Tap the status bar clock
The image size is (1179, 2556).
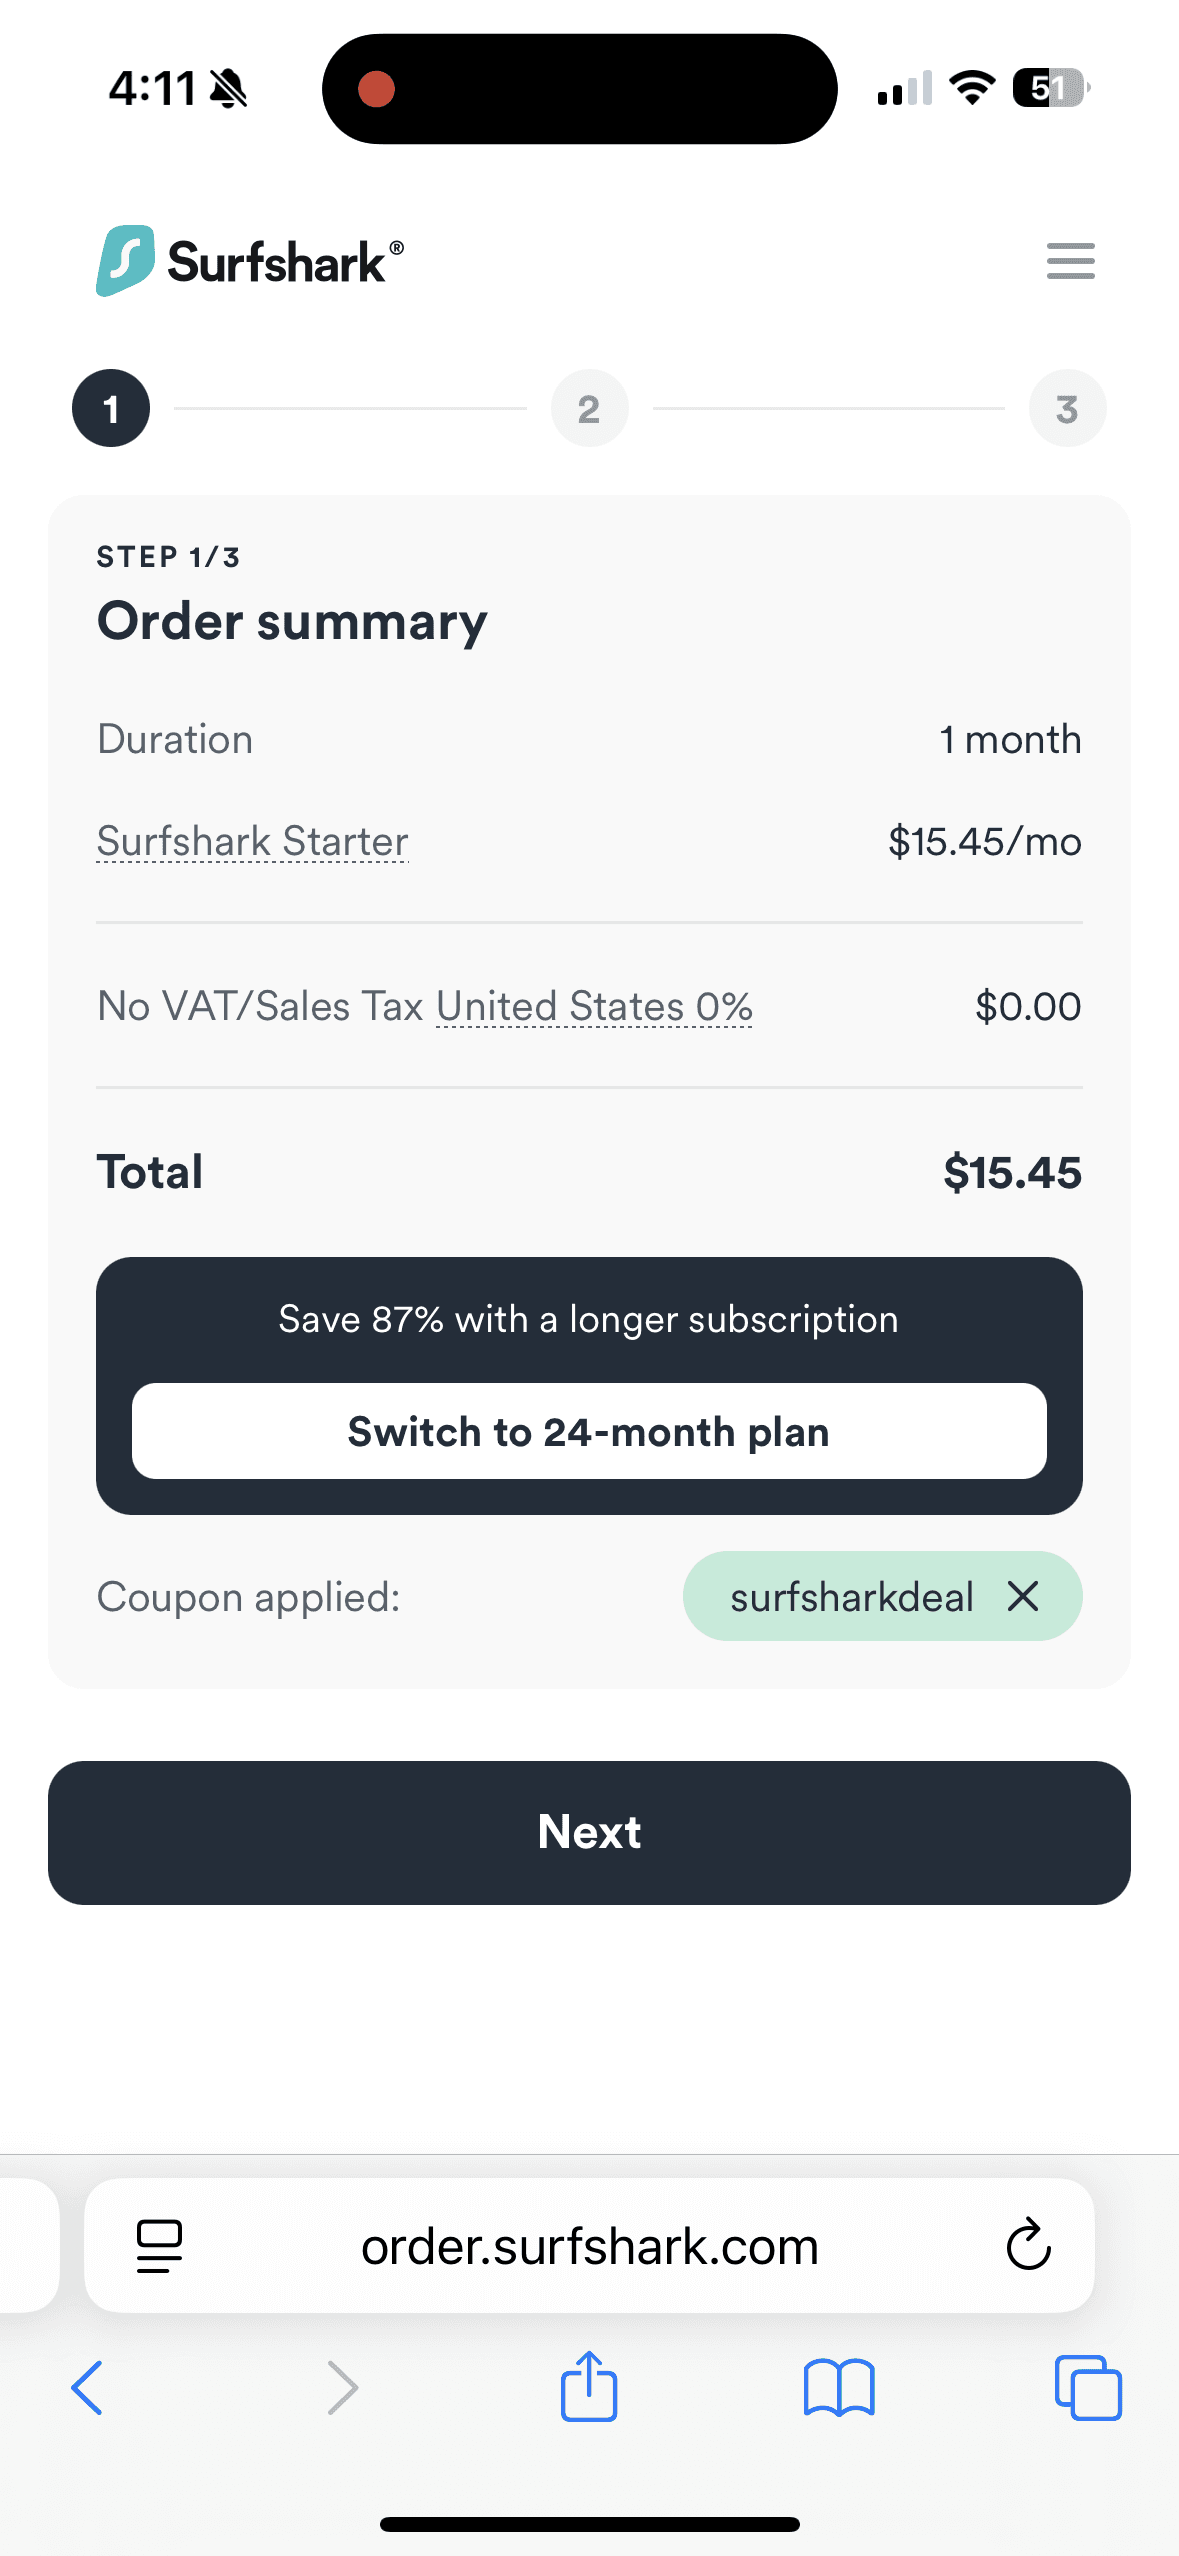(x=152, y=88)
